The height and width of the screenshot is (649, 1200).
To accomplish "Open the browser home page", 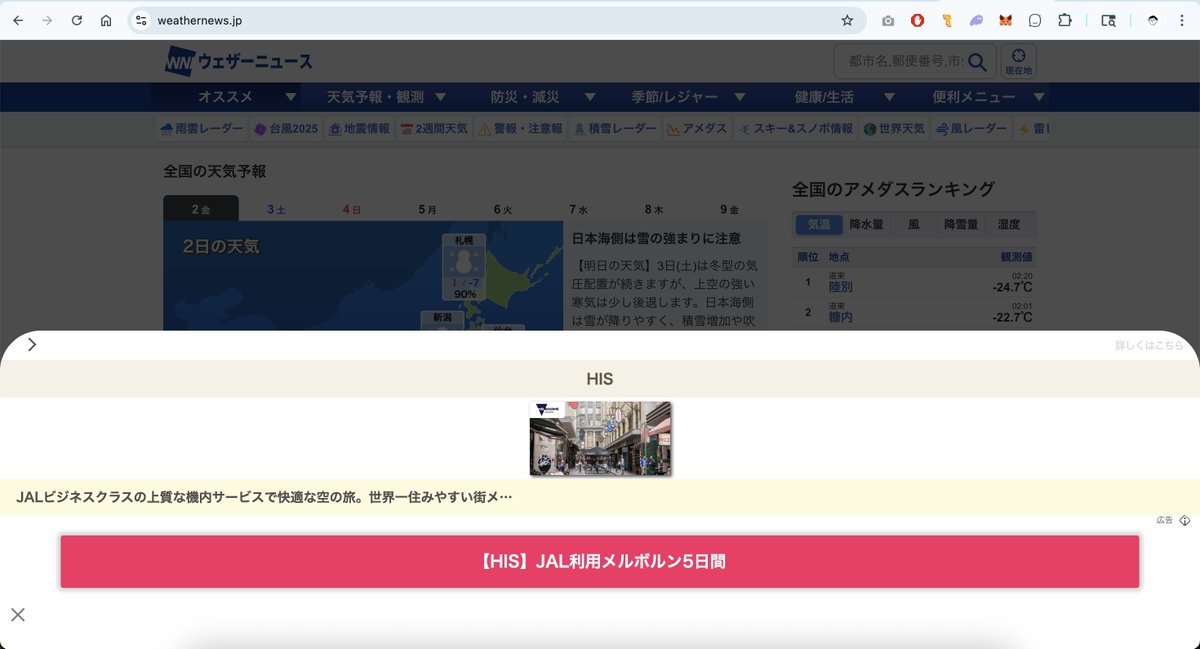I will [x=106, y=20].
